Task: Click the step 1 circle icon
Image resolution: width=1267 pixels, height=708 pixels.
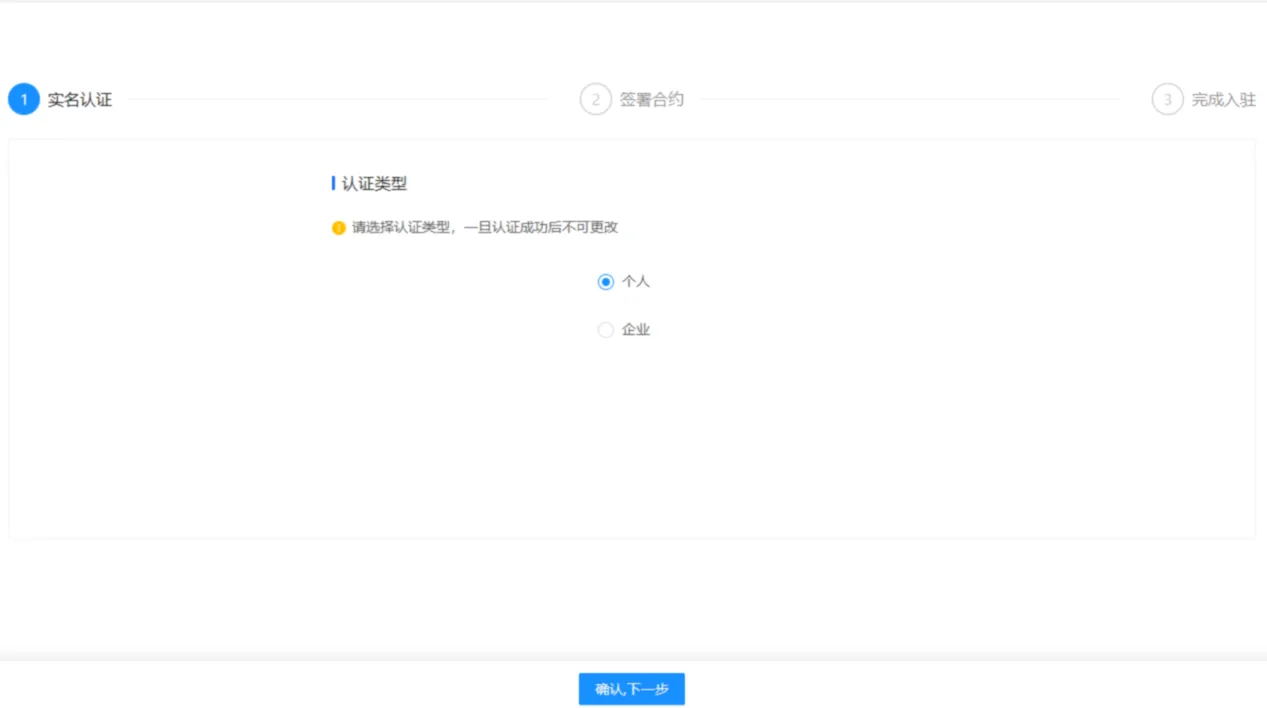Action: pos(24,99)
